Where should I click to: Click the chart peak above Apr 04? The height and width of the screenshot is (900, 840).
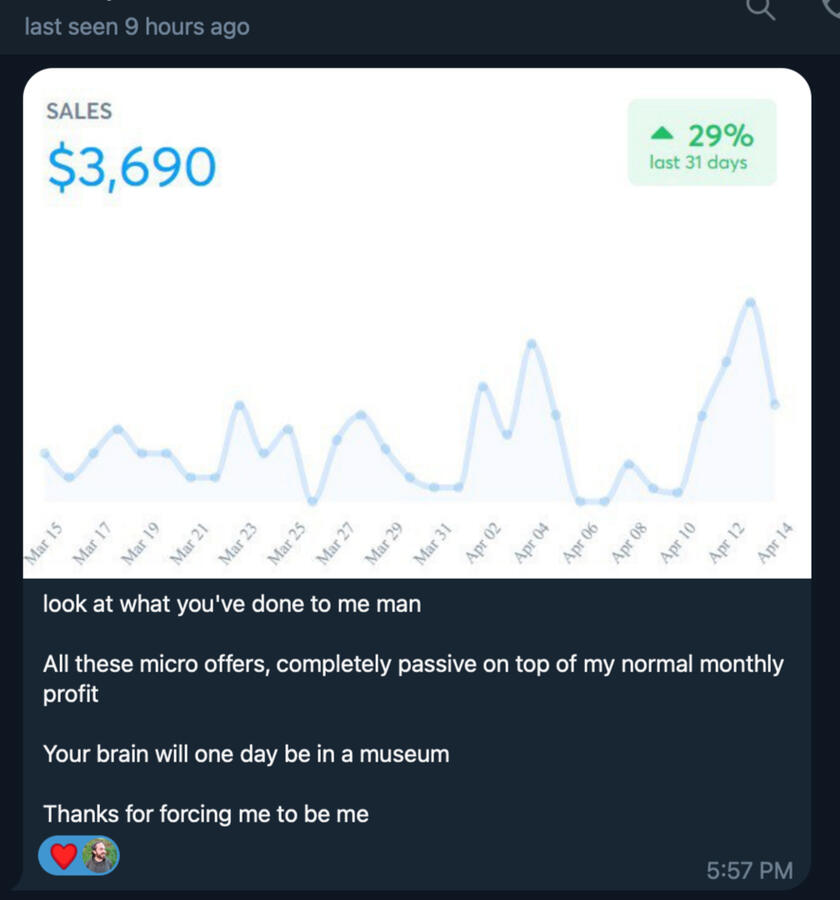tap(531, 344)
